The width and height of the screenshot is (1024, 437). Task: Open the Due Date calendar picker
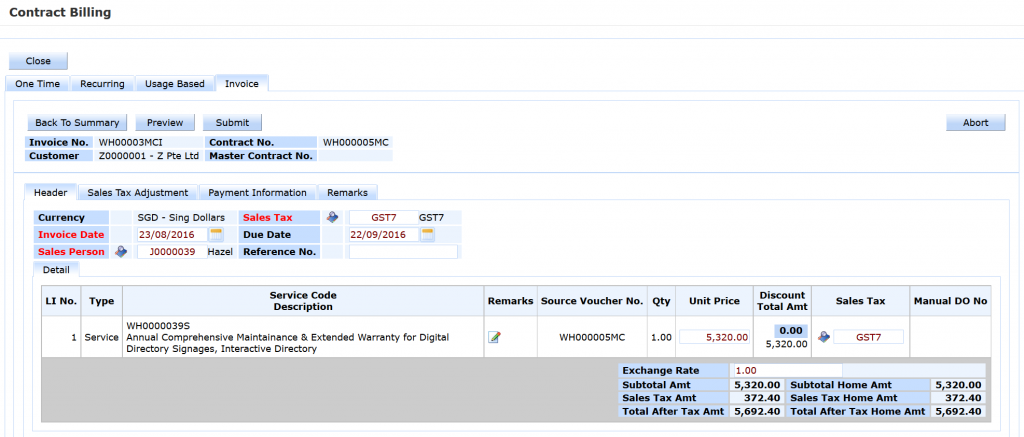tap(428, 234)
